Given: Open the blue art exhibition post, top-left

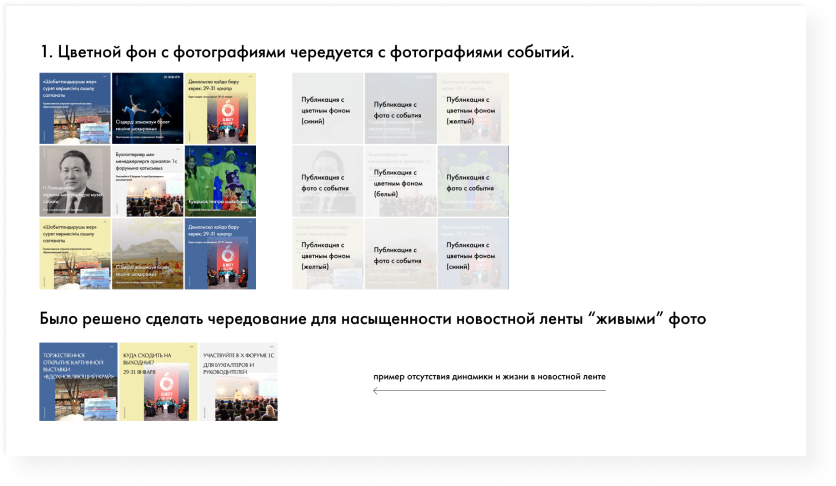Looking at the screenshot, I should pos(75,108).
